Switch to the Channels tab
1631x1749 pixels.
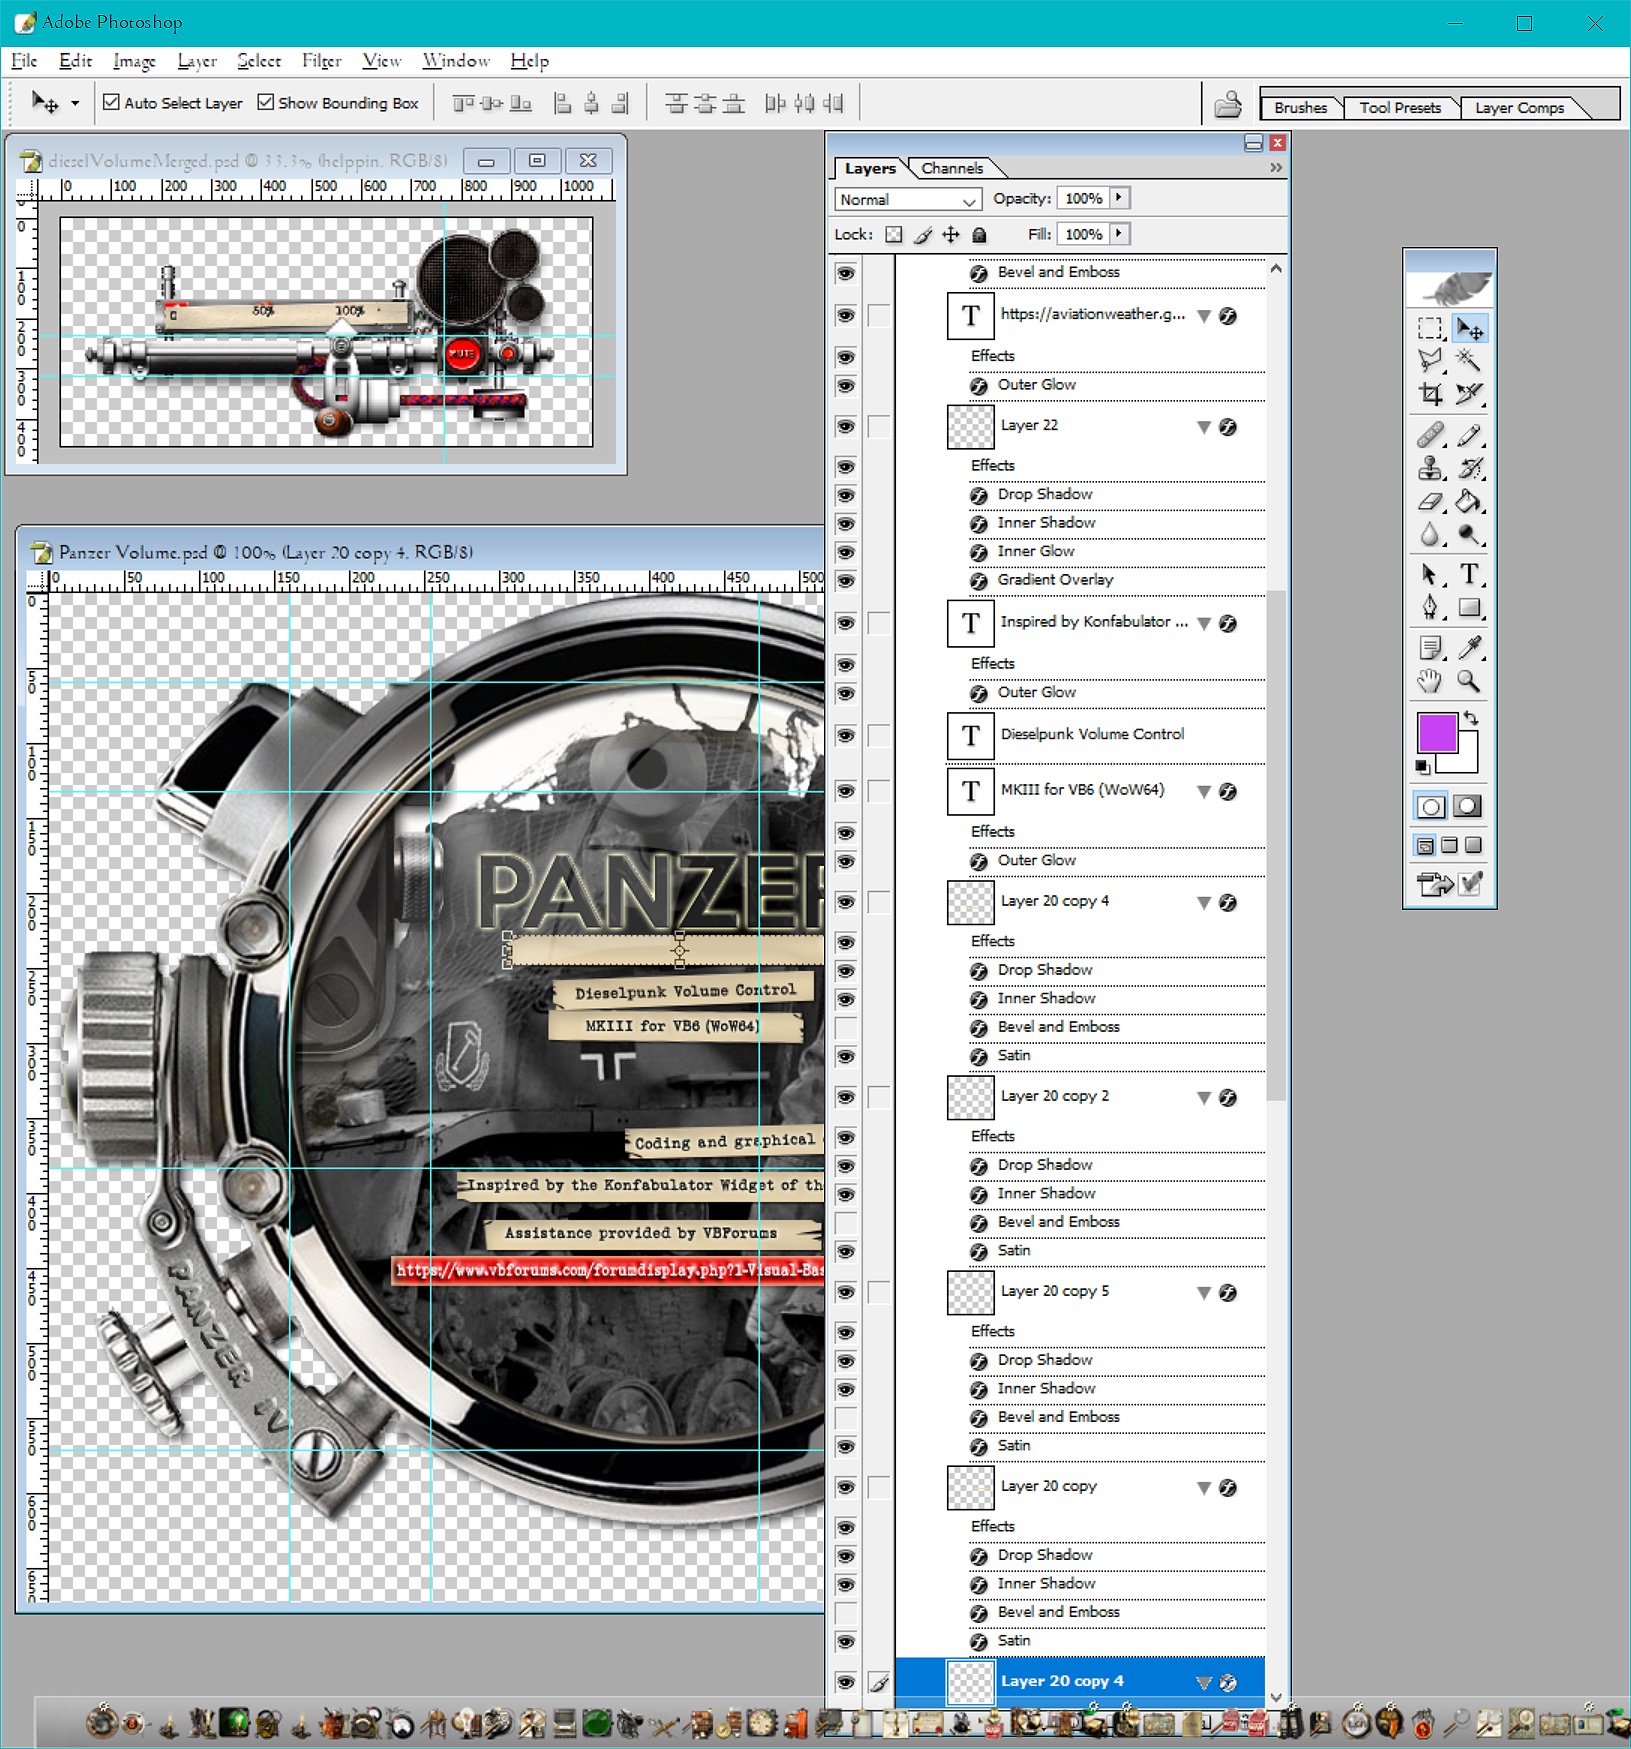click(x=951, y=168)
